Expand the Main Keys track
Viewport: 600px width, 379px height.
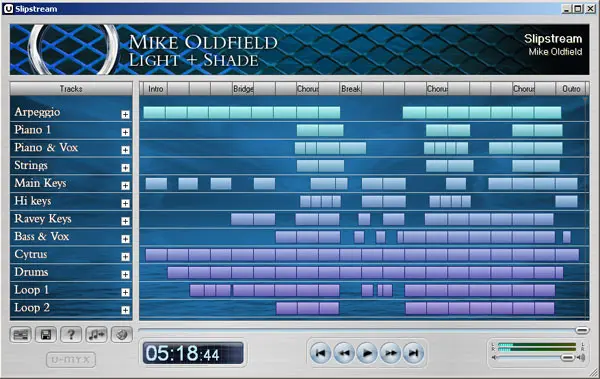125,186
